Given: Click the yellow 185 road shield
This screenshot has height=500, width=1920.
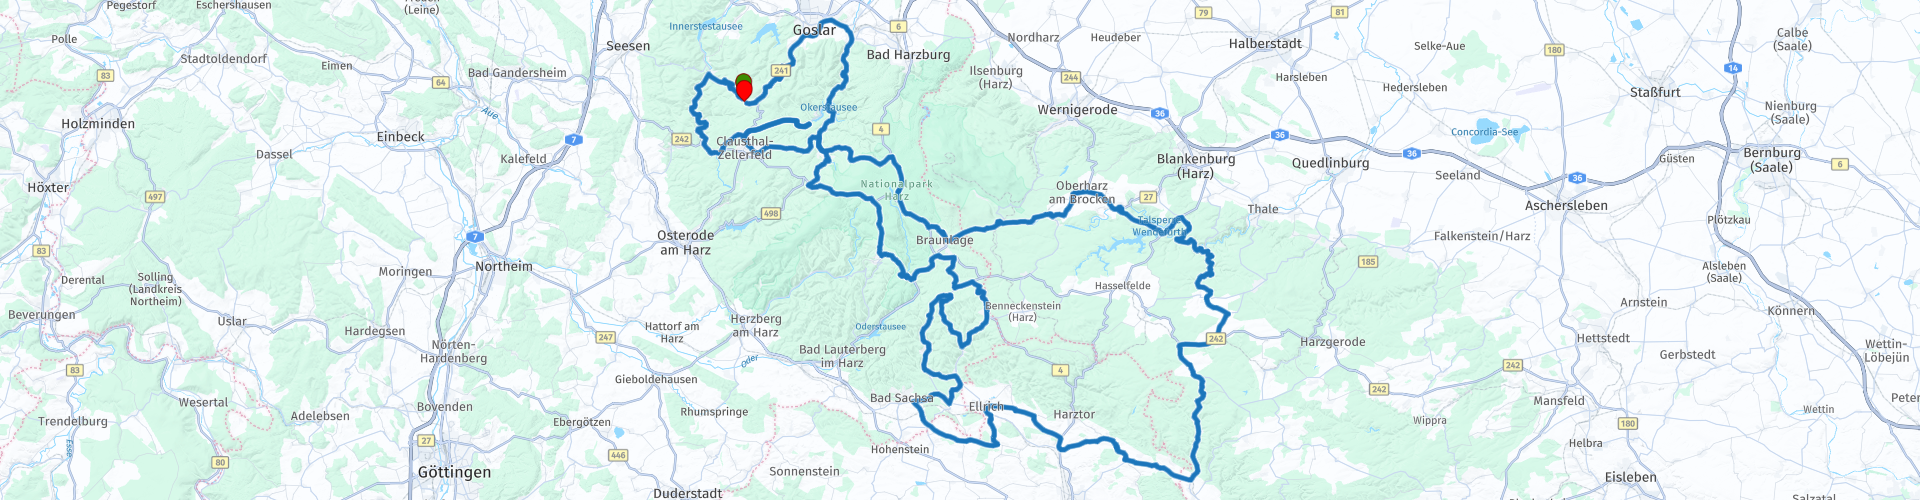Looking at the screenshot, I should [x=1368, y=262].
